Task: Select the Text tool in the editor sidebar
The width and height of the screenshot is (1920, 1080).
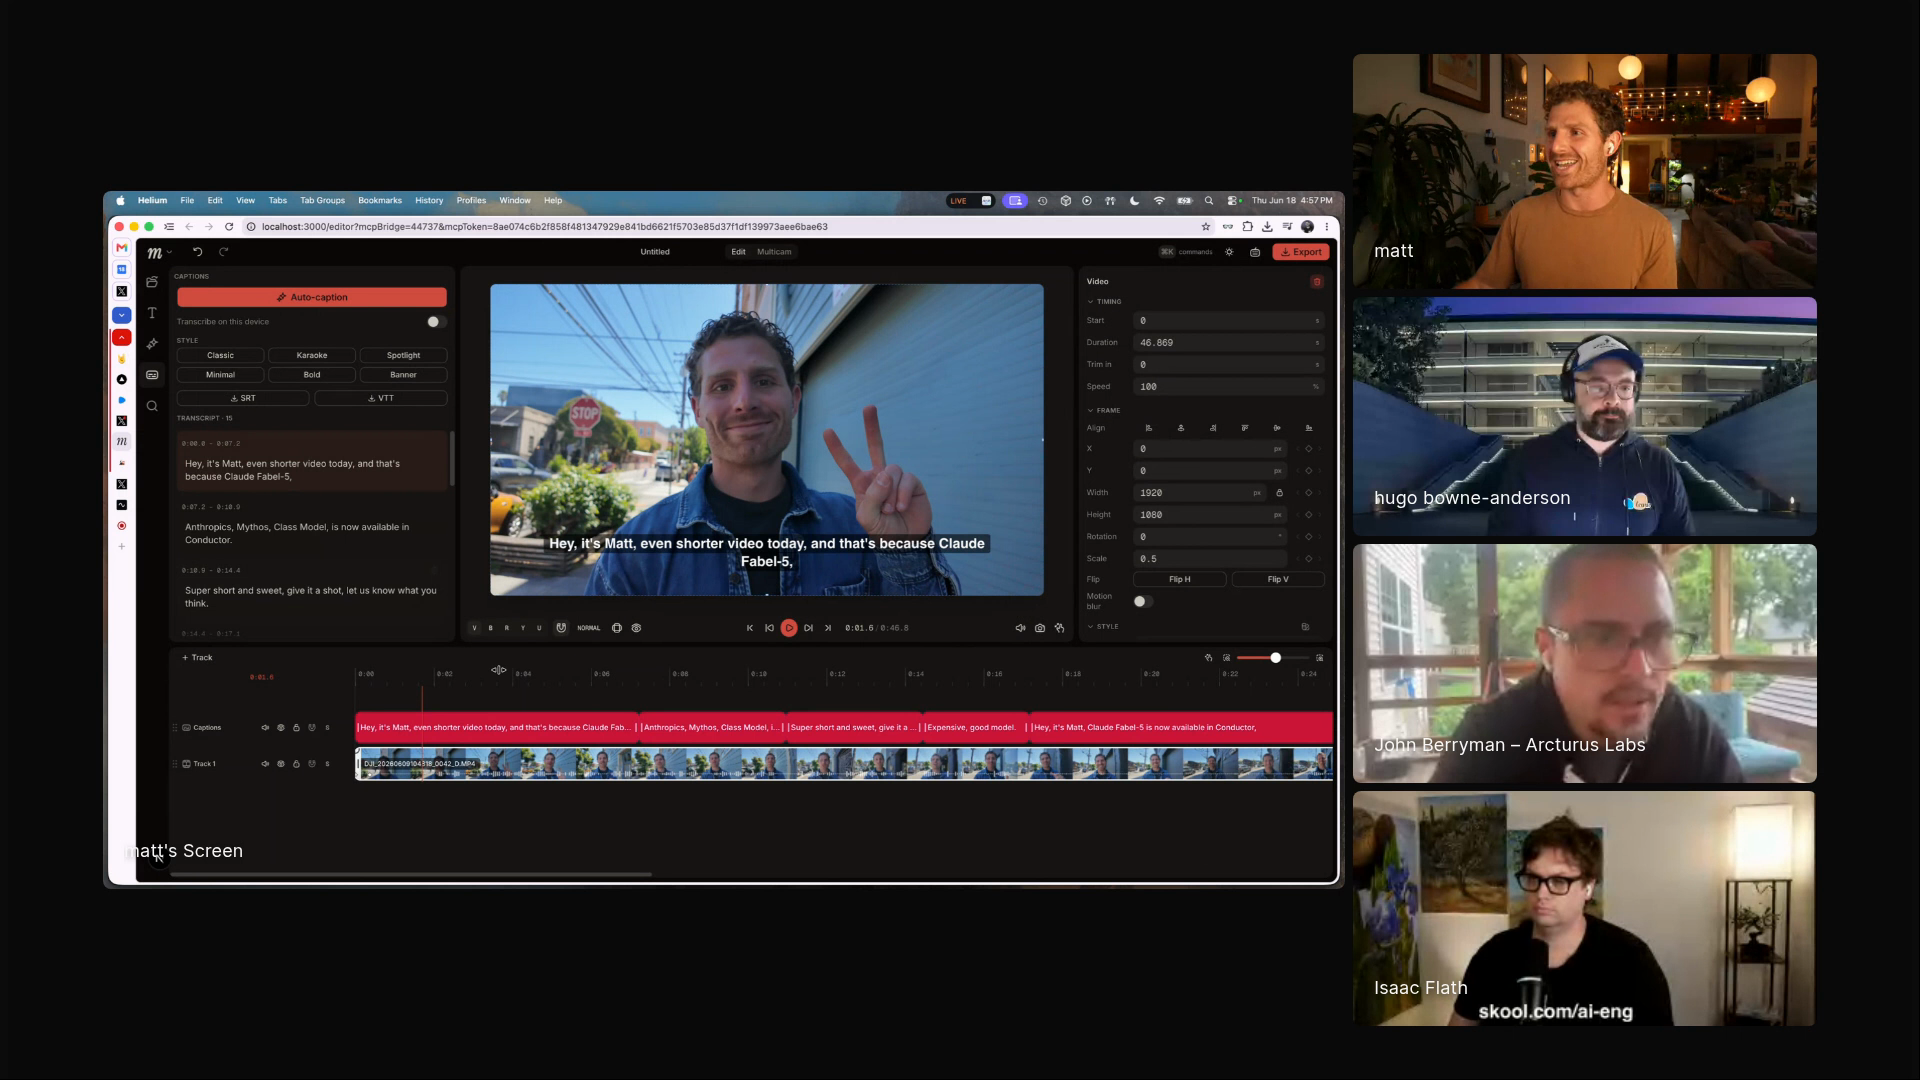Action: [x=152, y=313]
